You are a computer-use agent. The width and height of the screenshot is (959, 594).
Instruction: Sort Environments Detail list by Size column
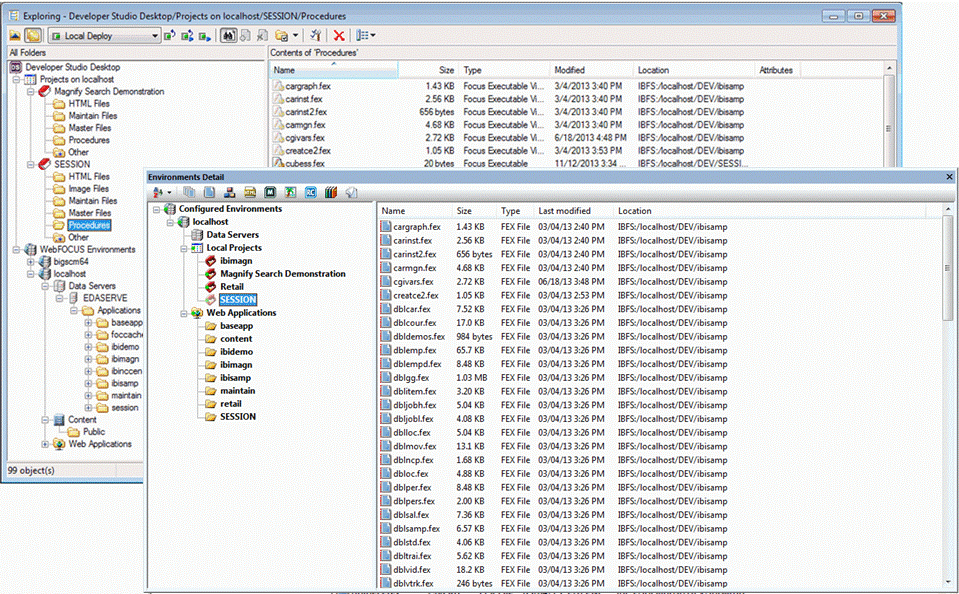pyautogui.click(x=475, y=211)
